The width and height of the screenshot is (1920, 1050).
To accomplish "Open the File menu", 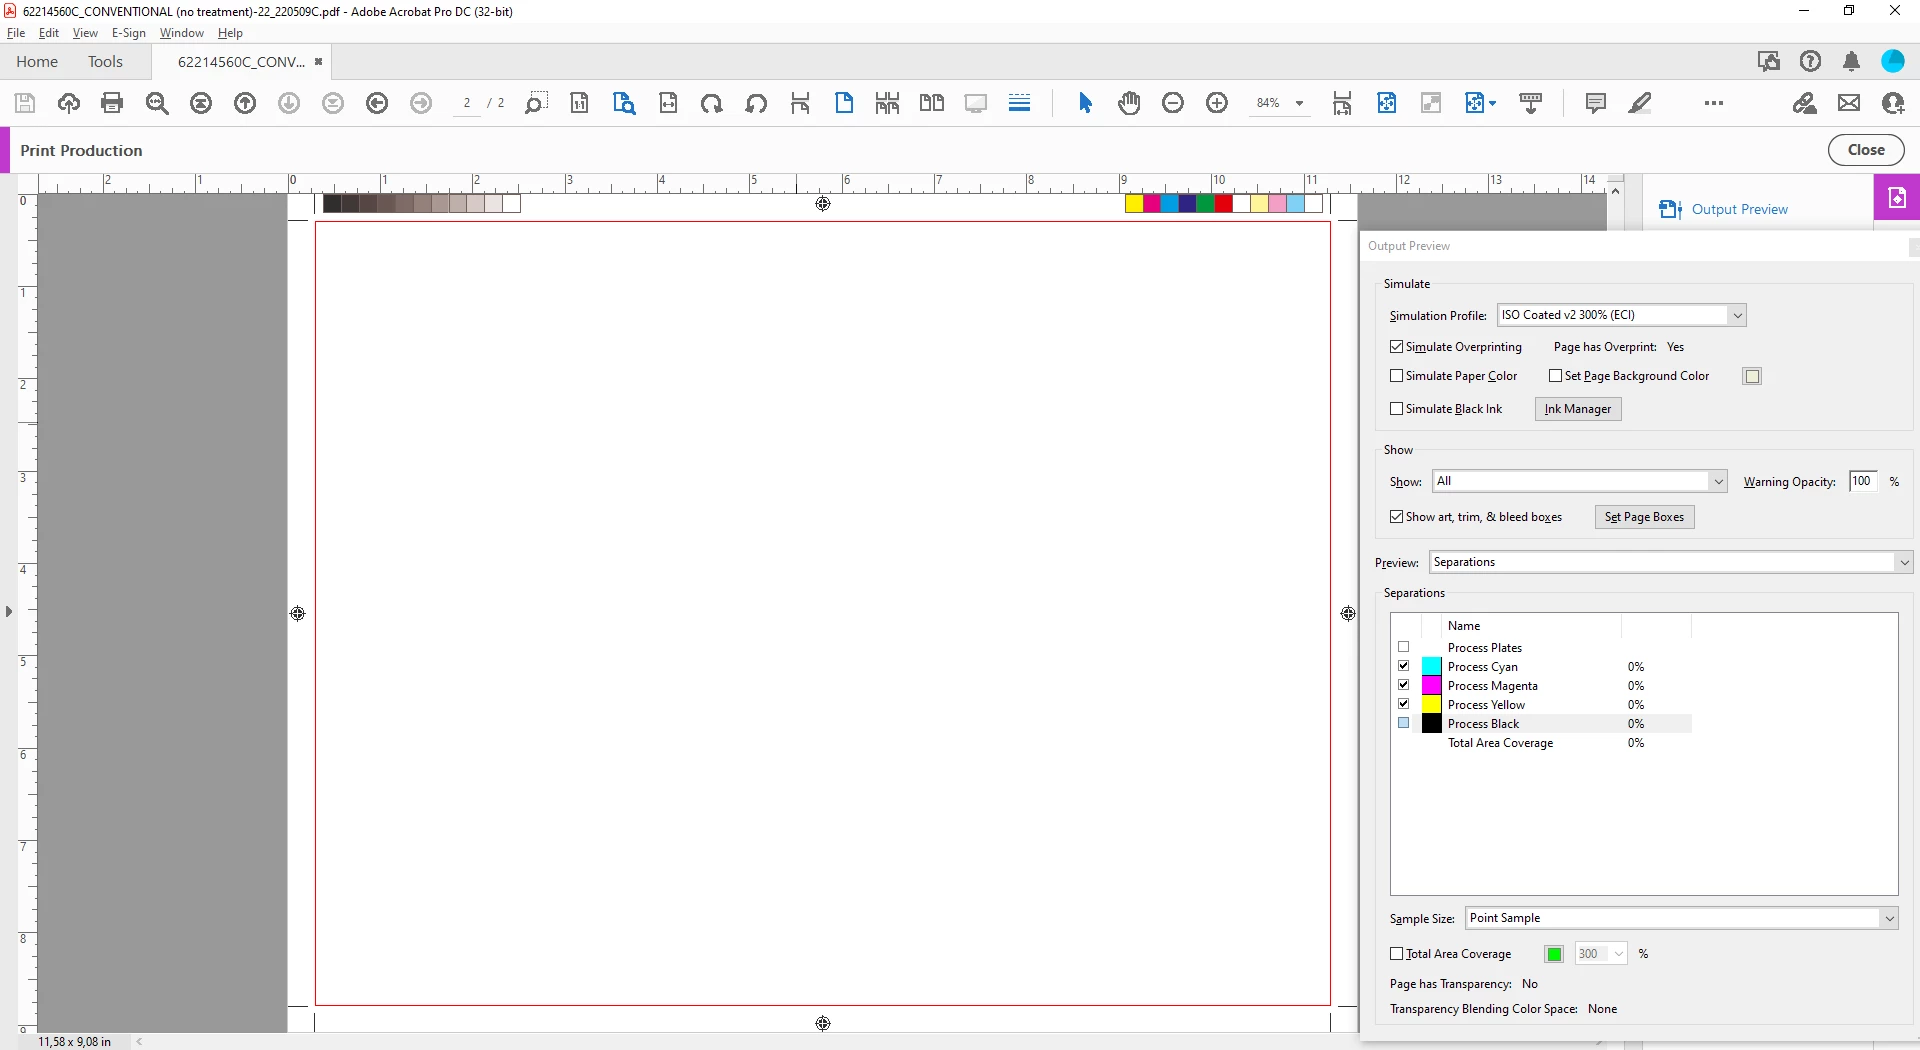I will pos(16,33).
